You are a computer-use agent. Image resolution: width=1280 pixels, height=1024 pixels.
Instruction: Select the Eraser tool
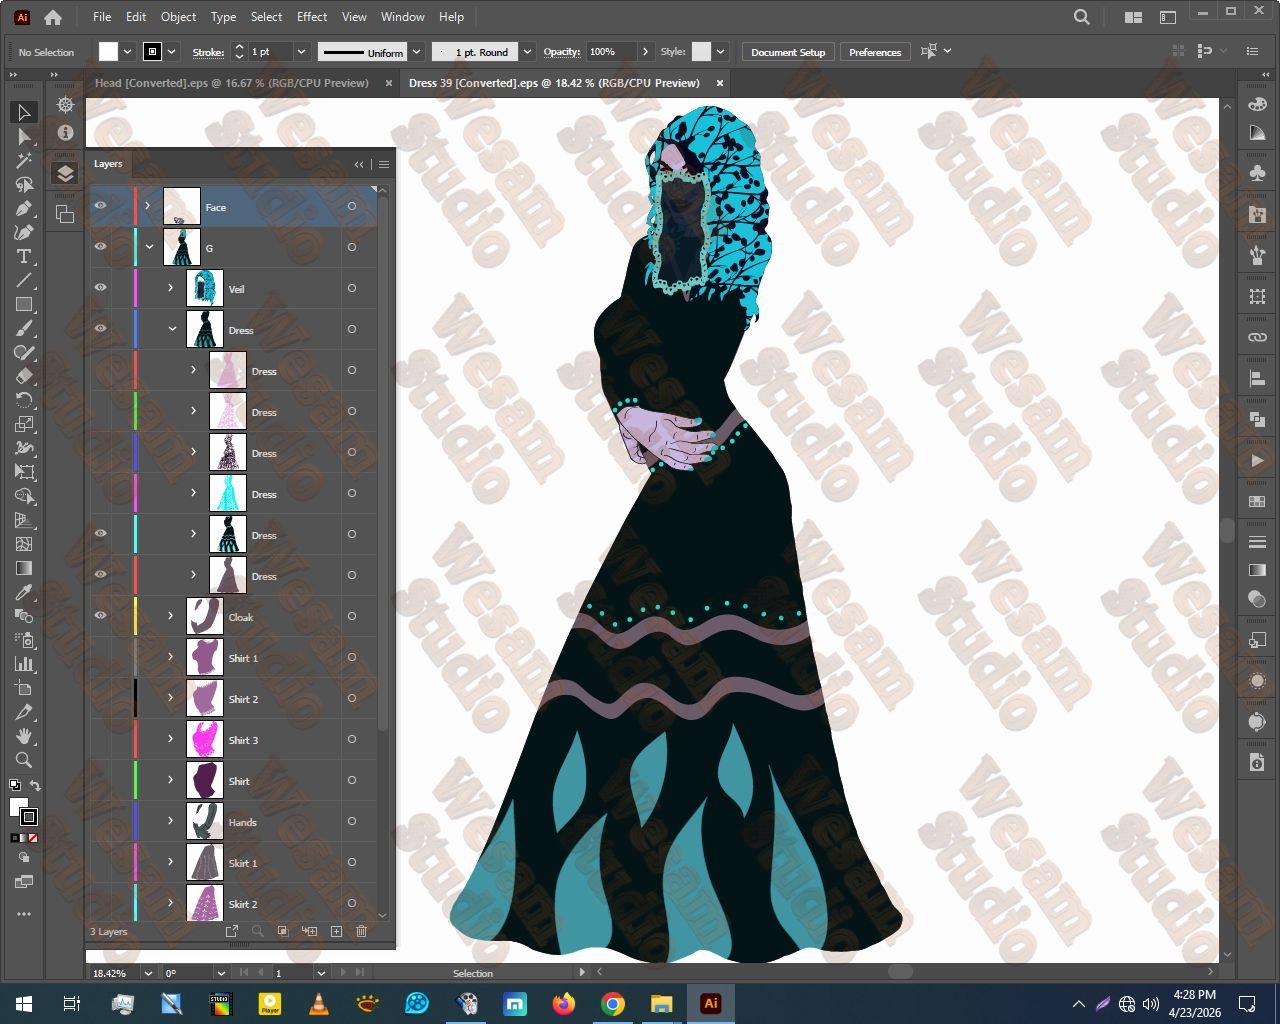point(25,376)
